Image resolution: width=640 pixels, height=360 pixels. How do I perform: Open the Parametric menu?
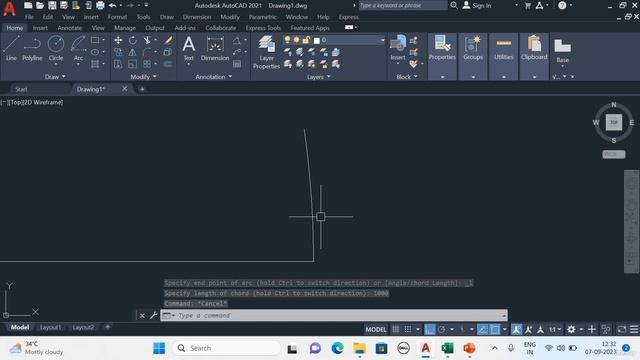point(262,17)
